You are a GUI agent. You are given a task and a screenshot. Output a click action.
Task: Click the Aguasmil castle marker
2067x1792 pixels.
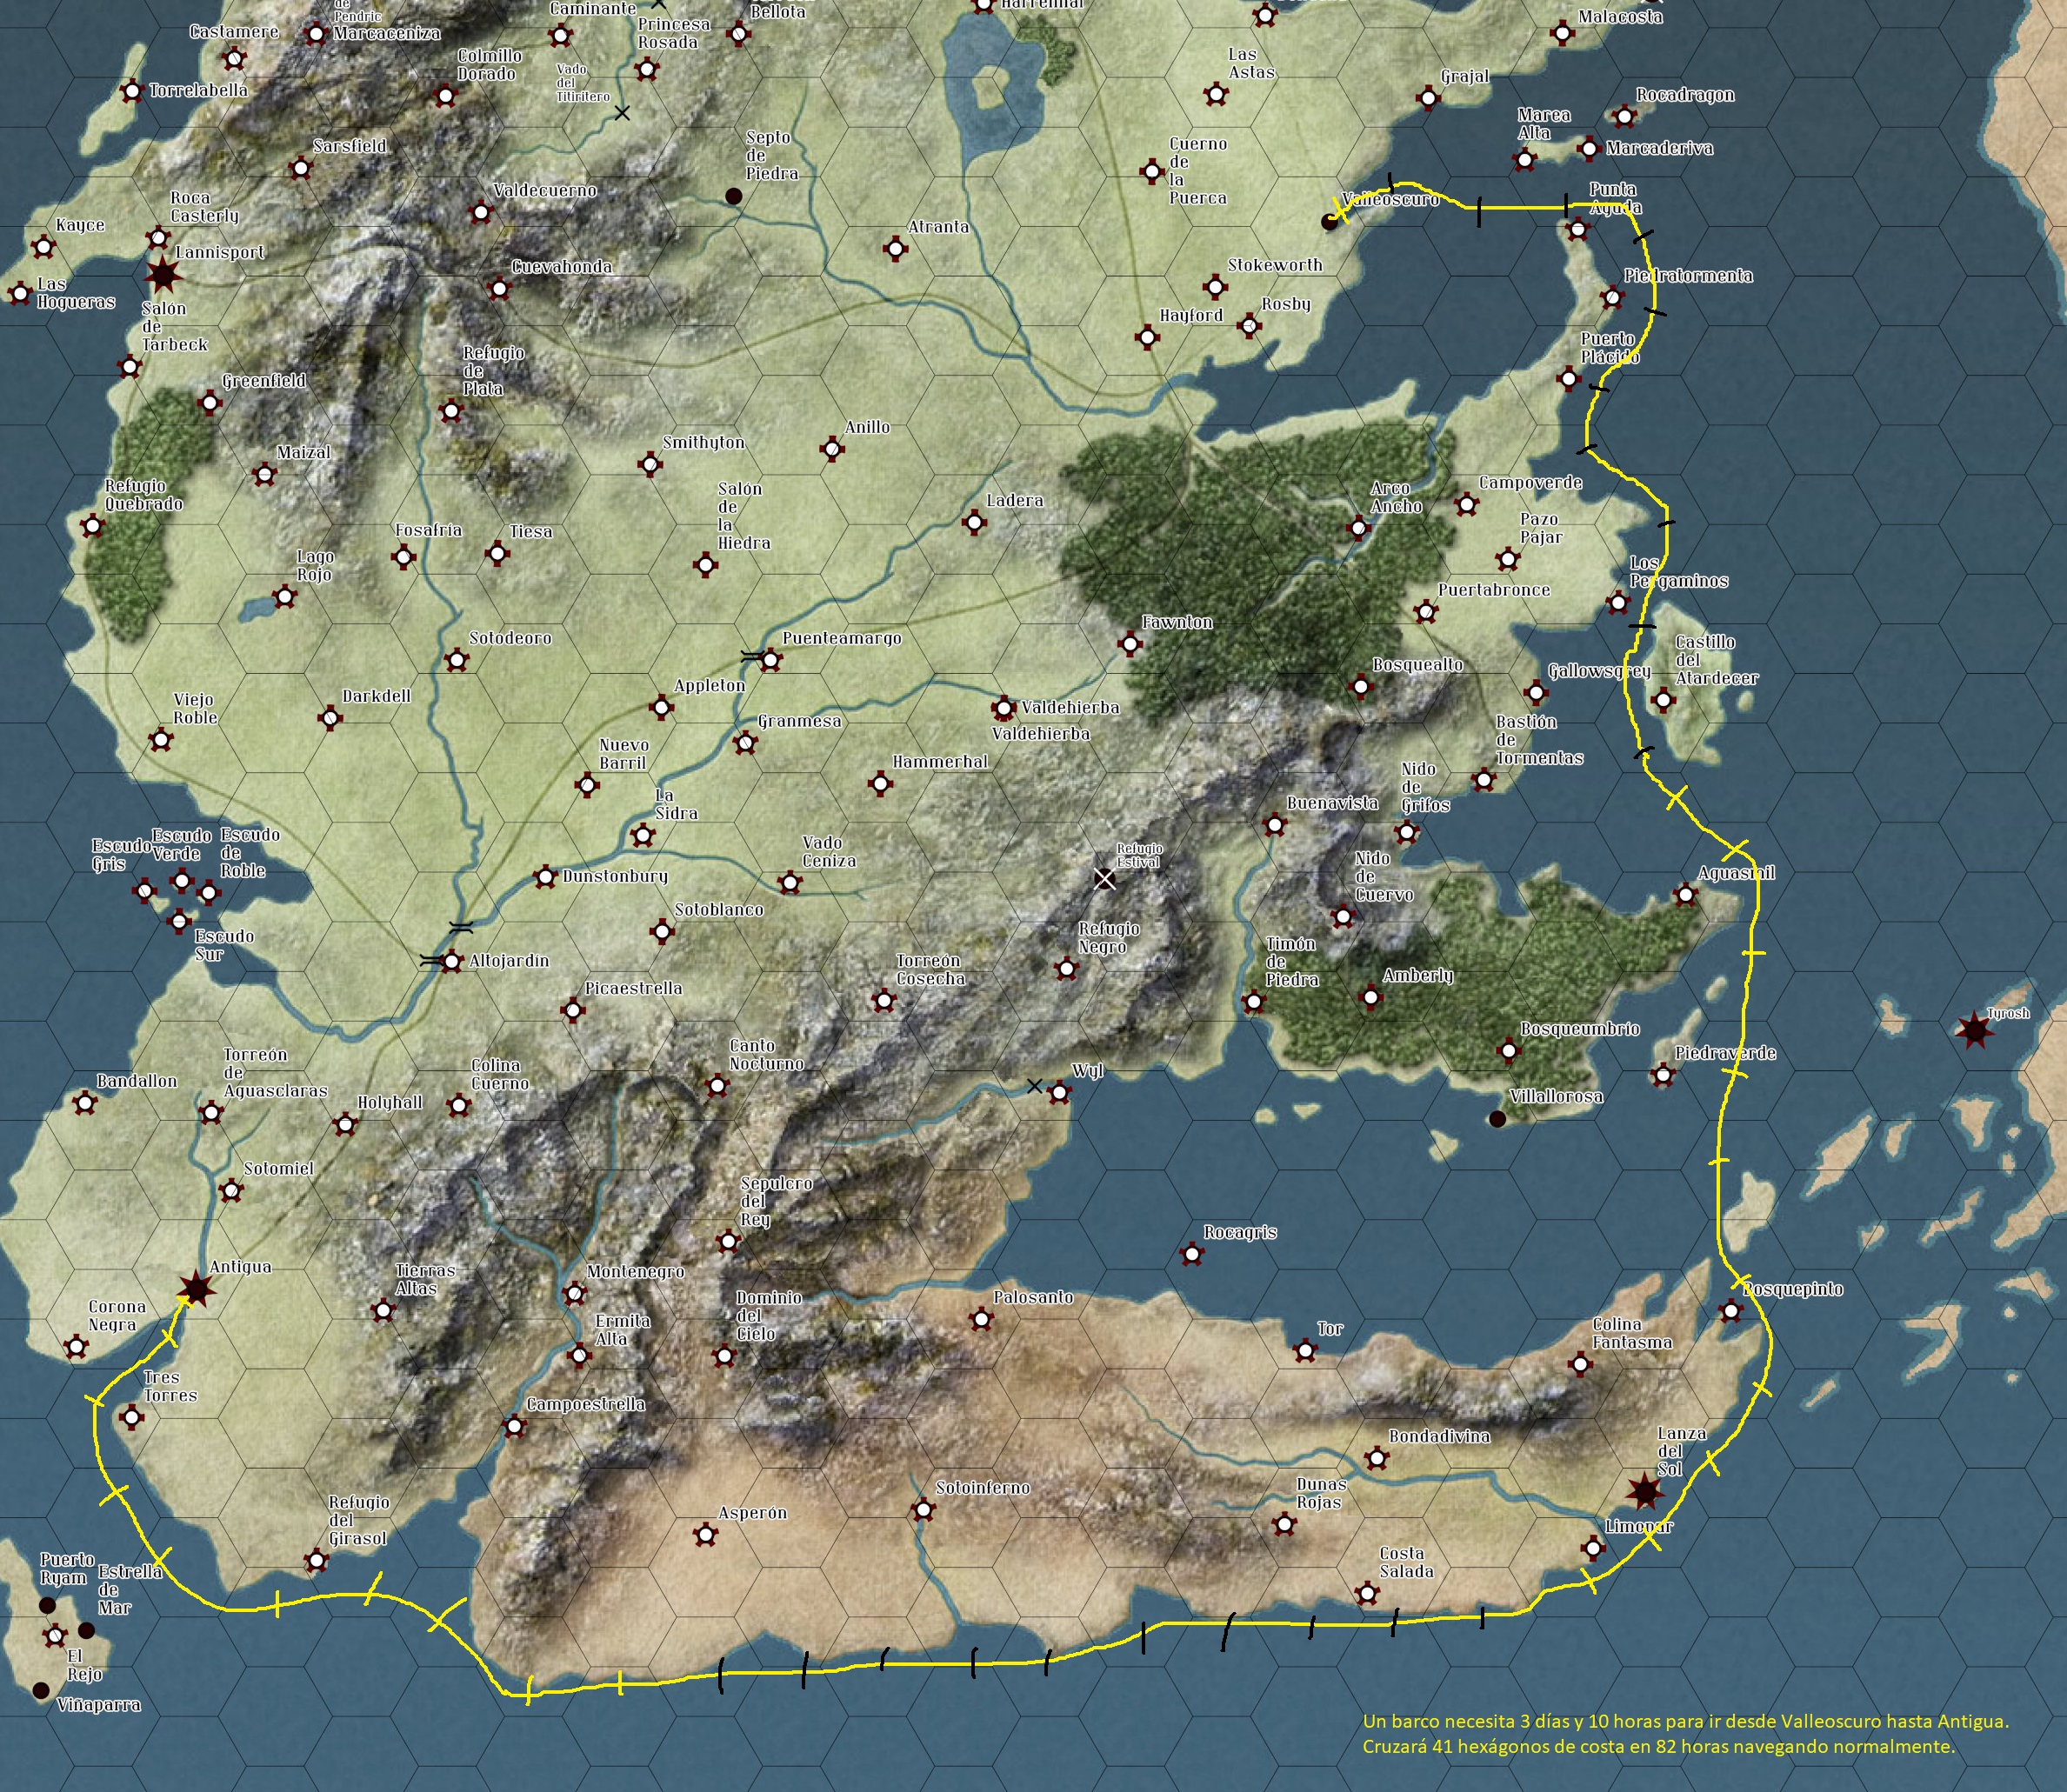(x=1686, y=895)
